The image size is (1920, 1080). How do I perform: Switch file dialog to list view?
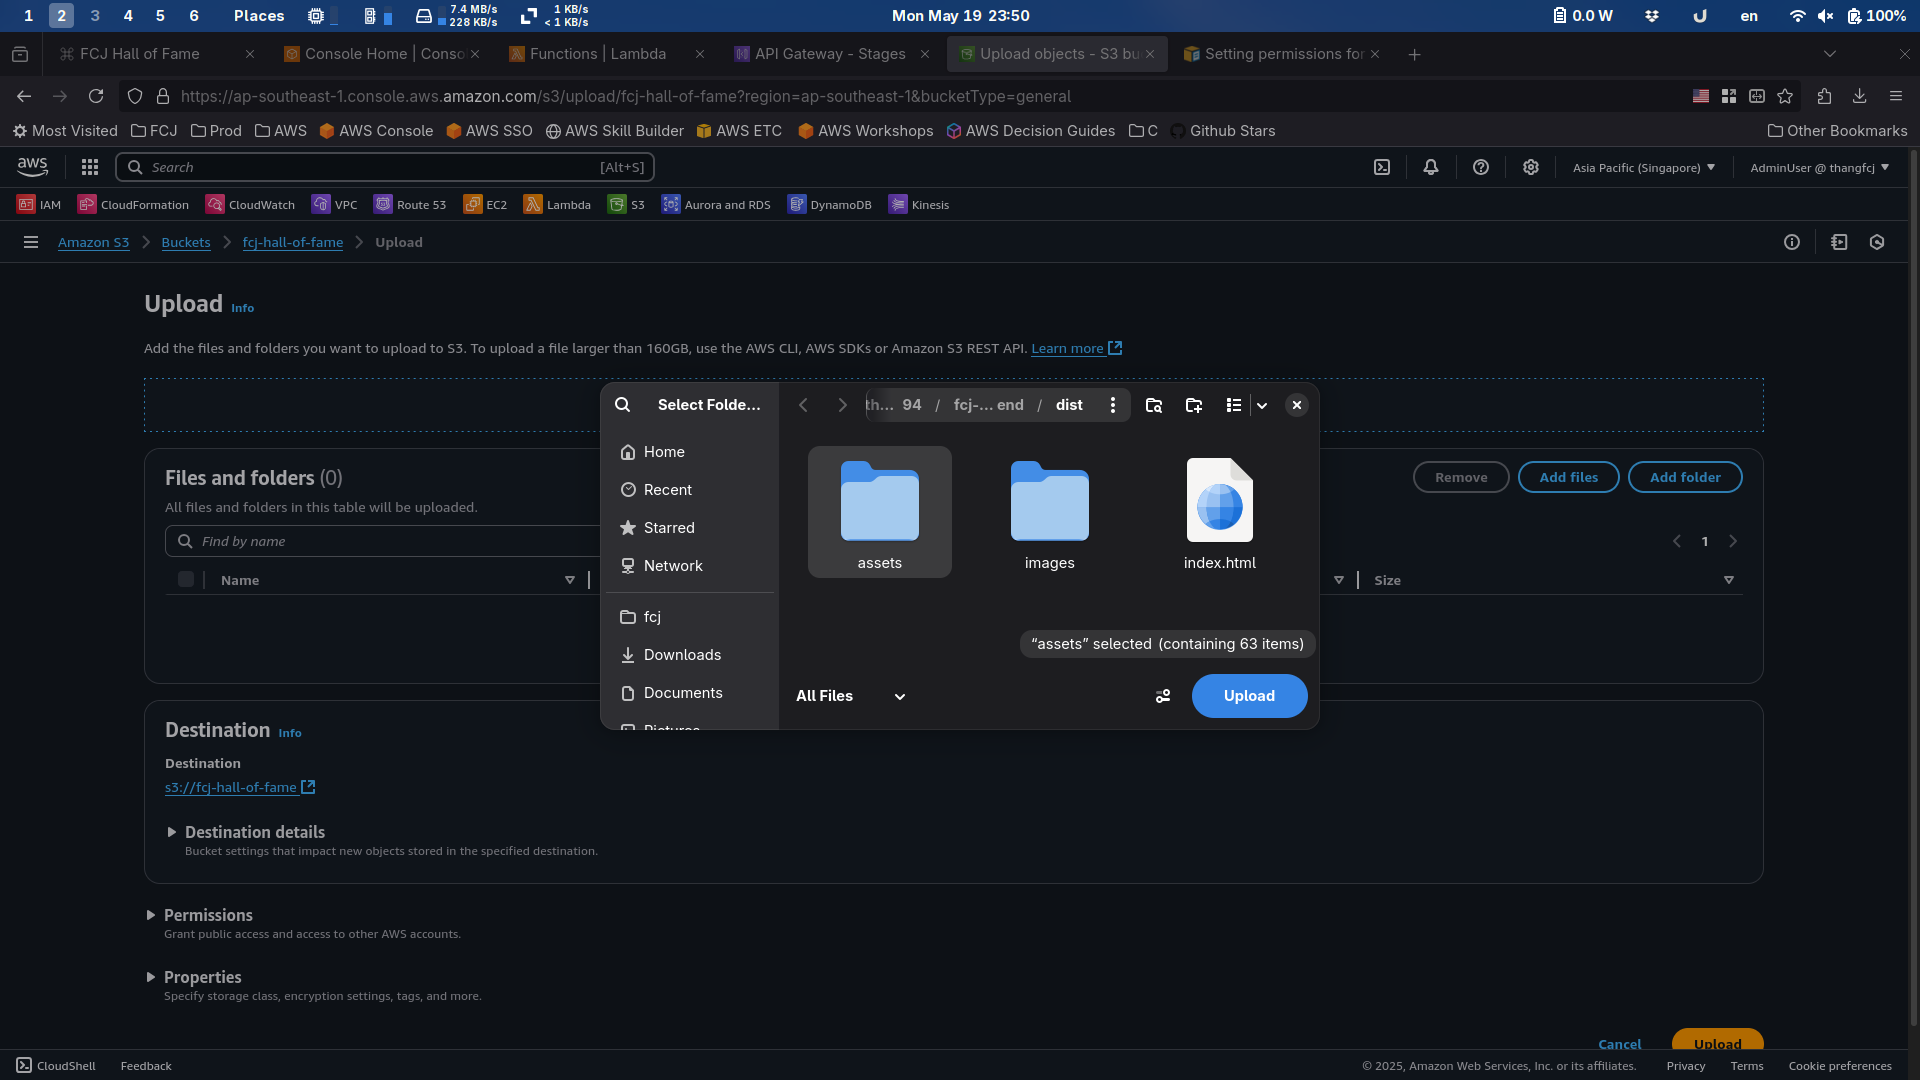[1234, 405]
